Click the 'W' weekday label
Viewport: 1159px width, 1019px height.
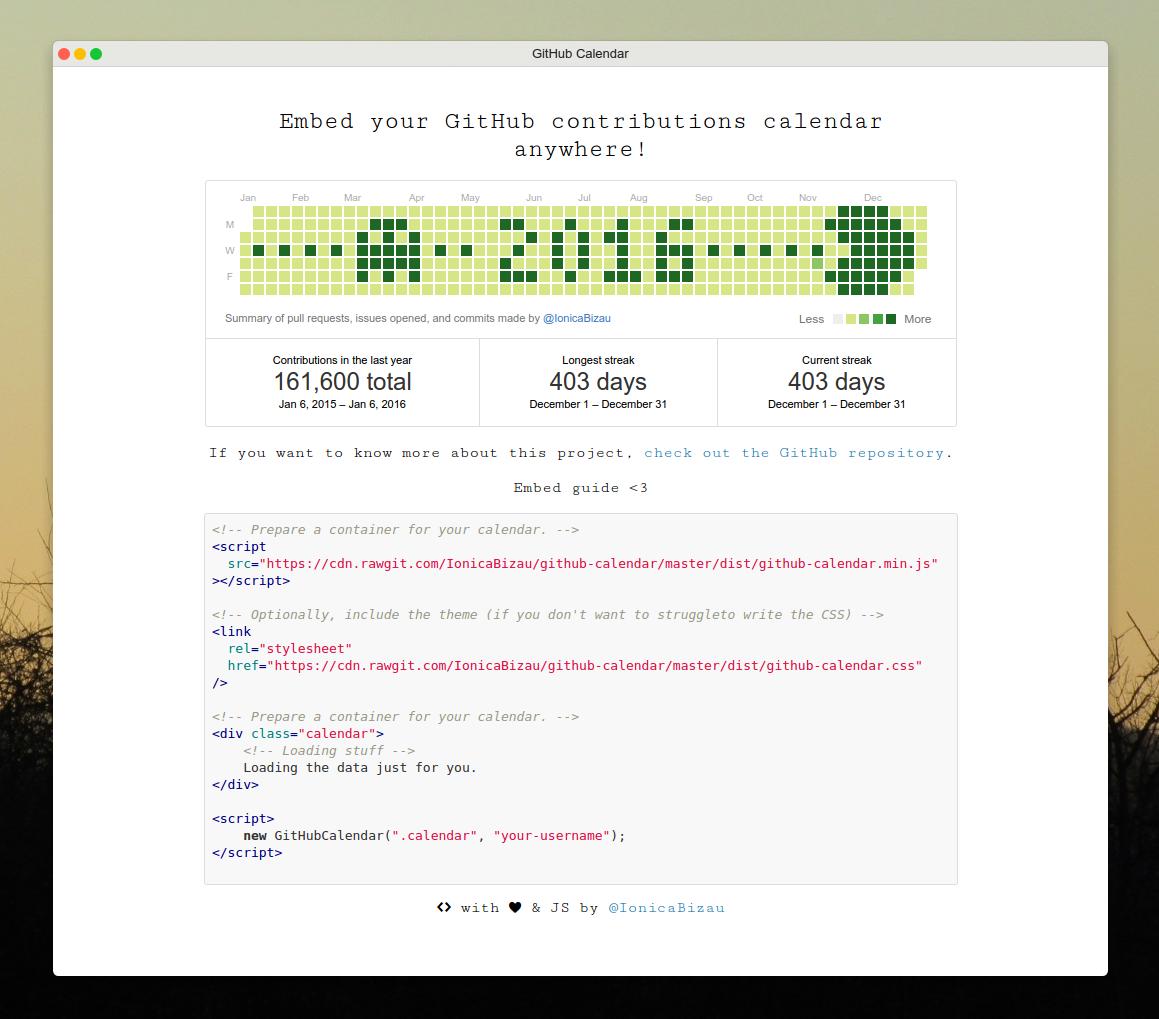[230, 251]
